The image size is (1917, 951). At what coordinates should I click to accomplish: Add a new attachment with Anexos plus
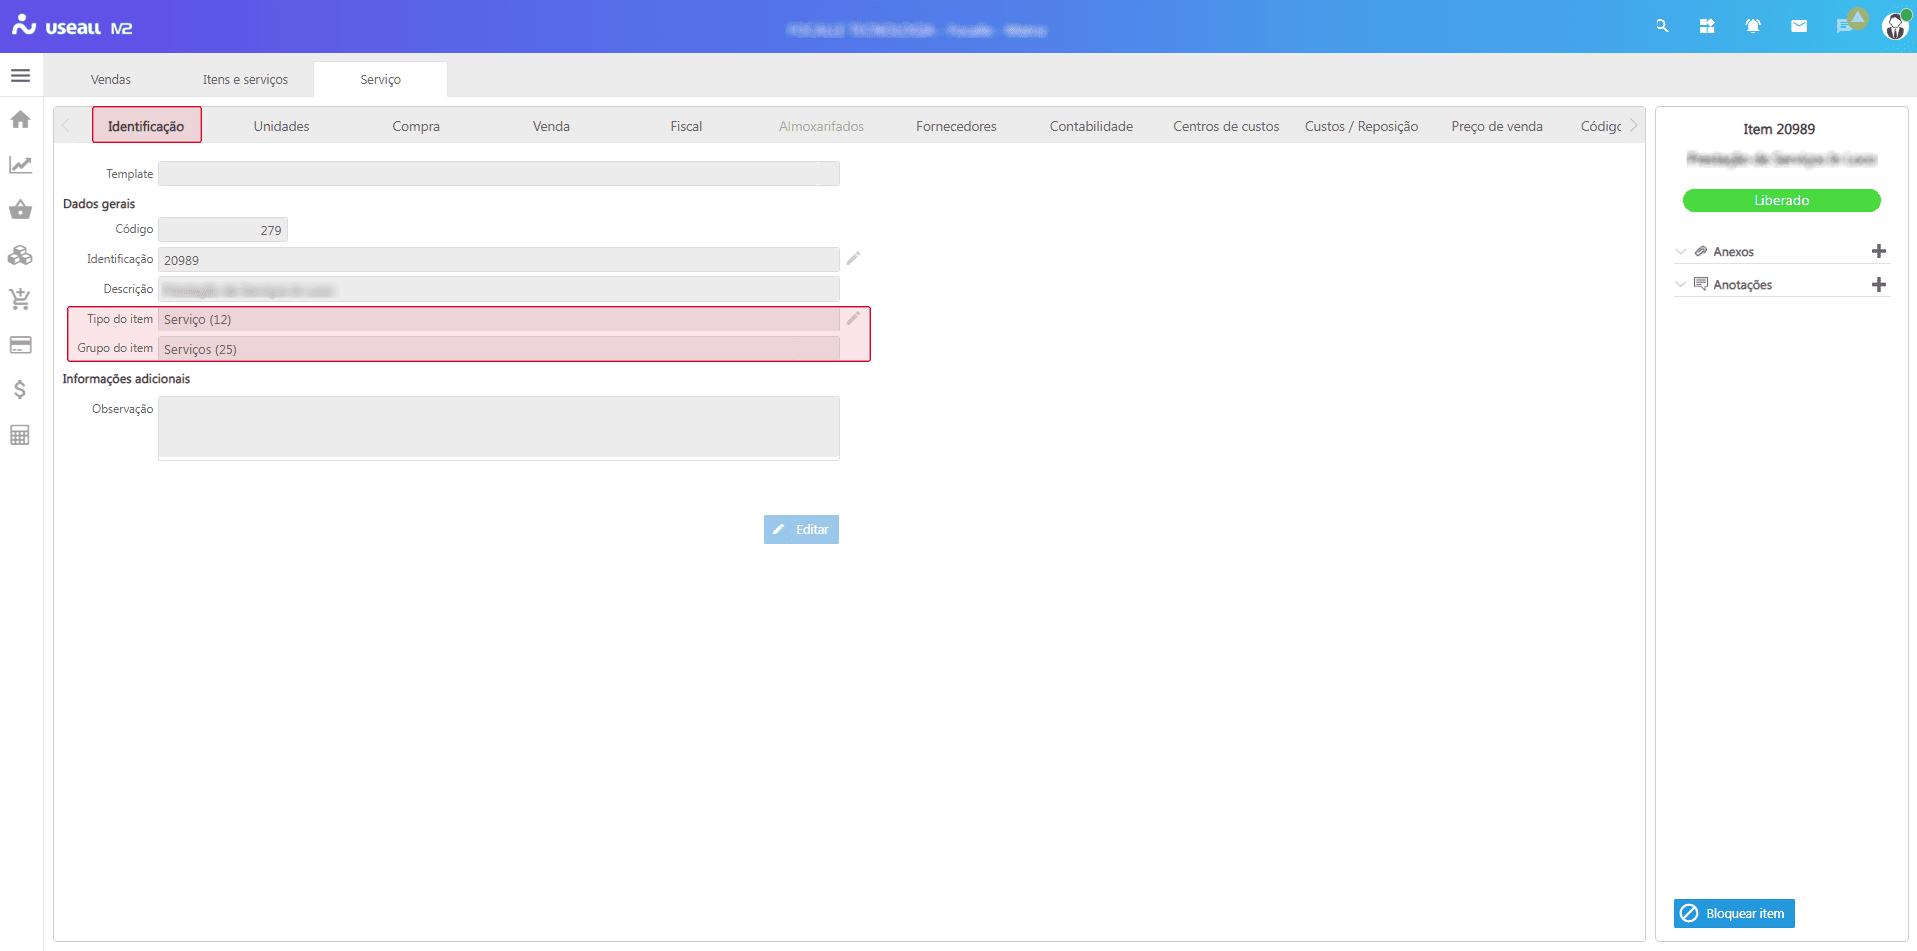click(x=1878, y=252)
